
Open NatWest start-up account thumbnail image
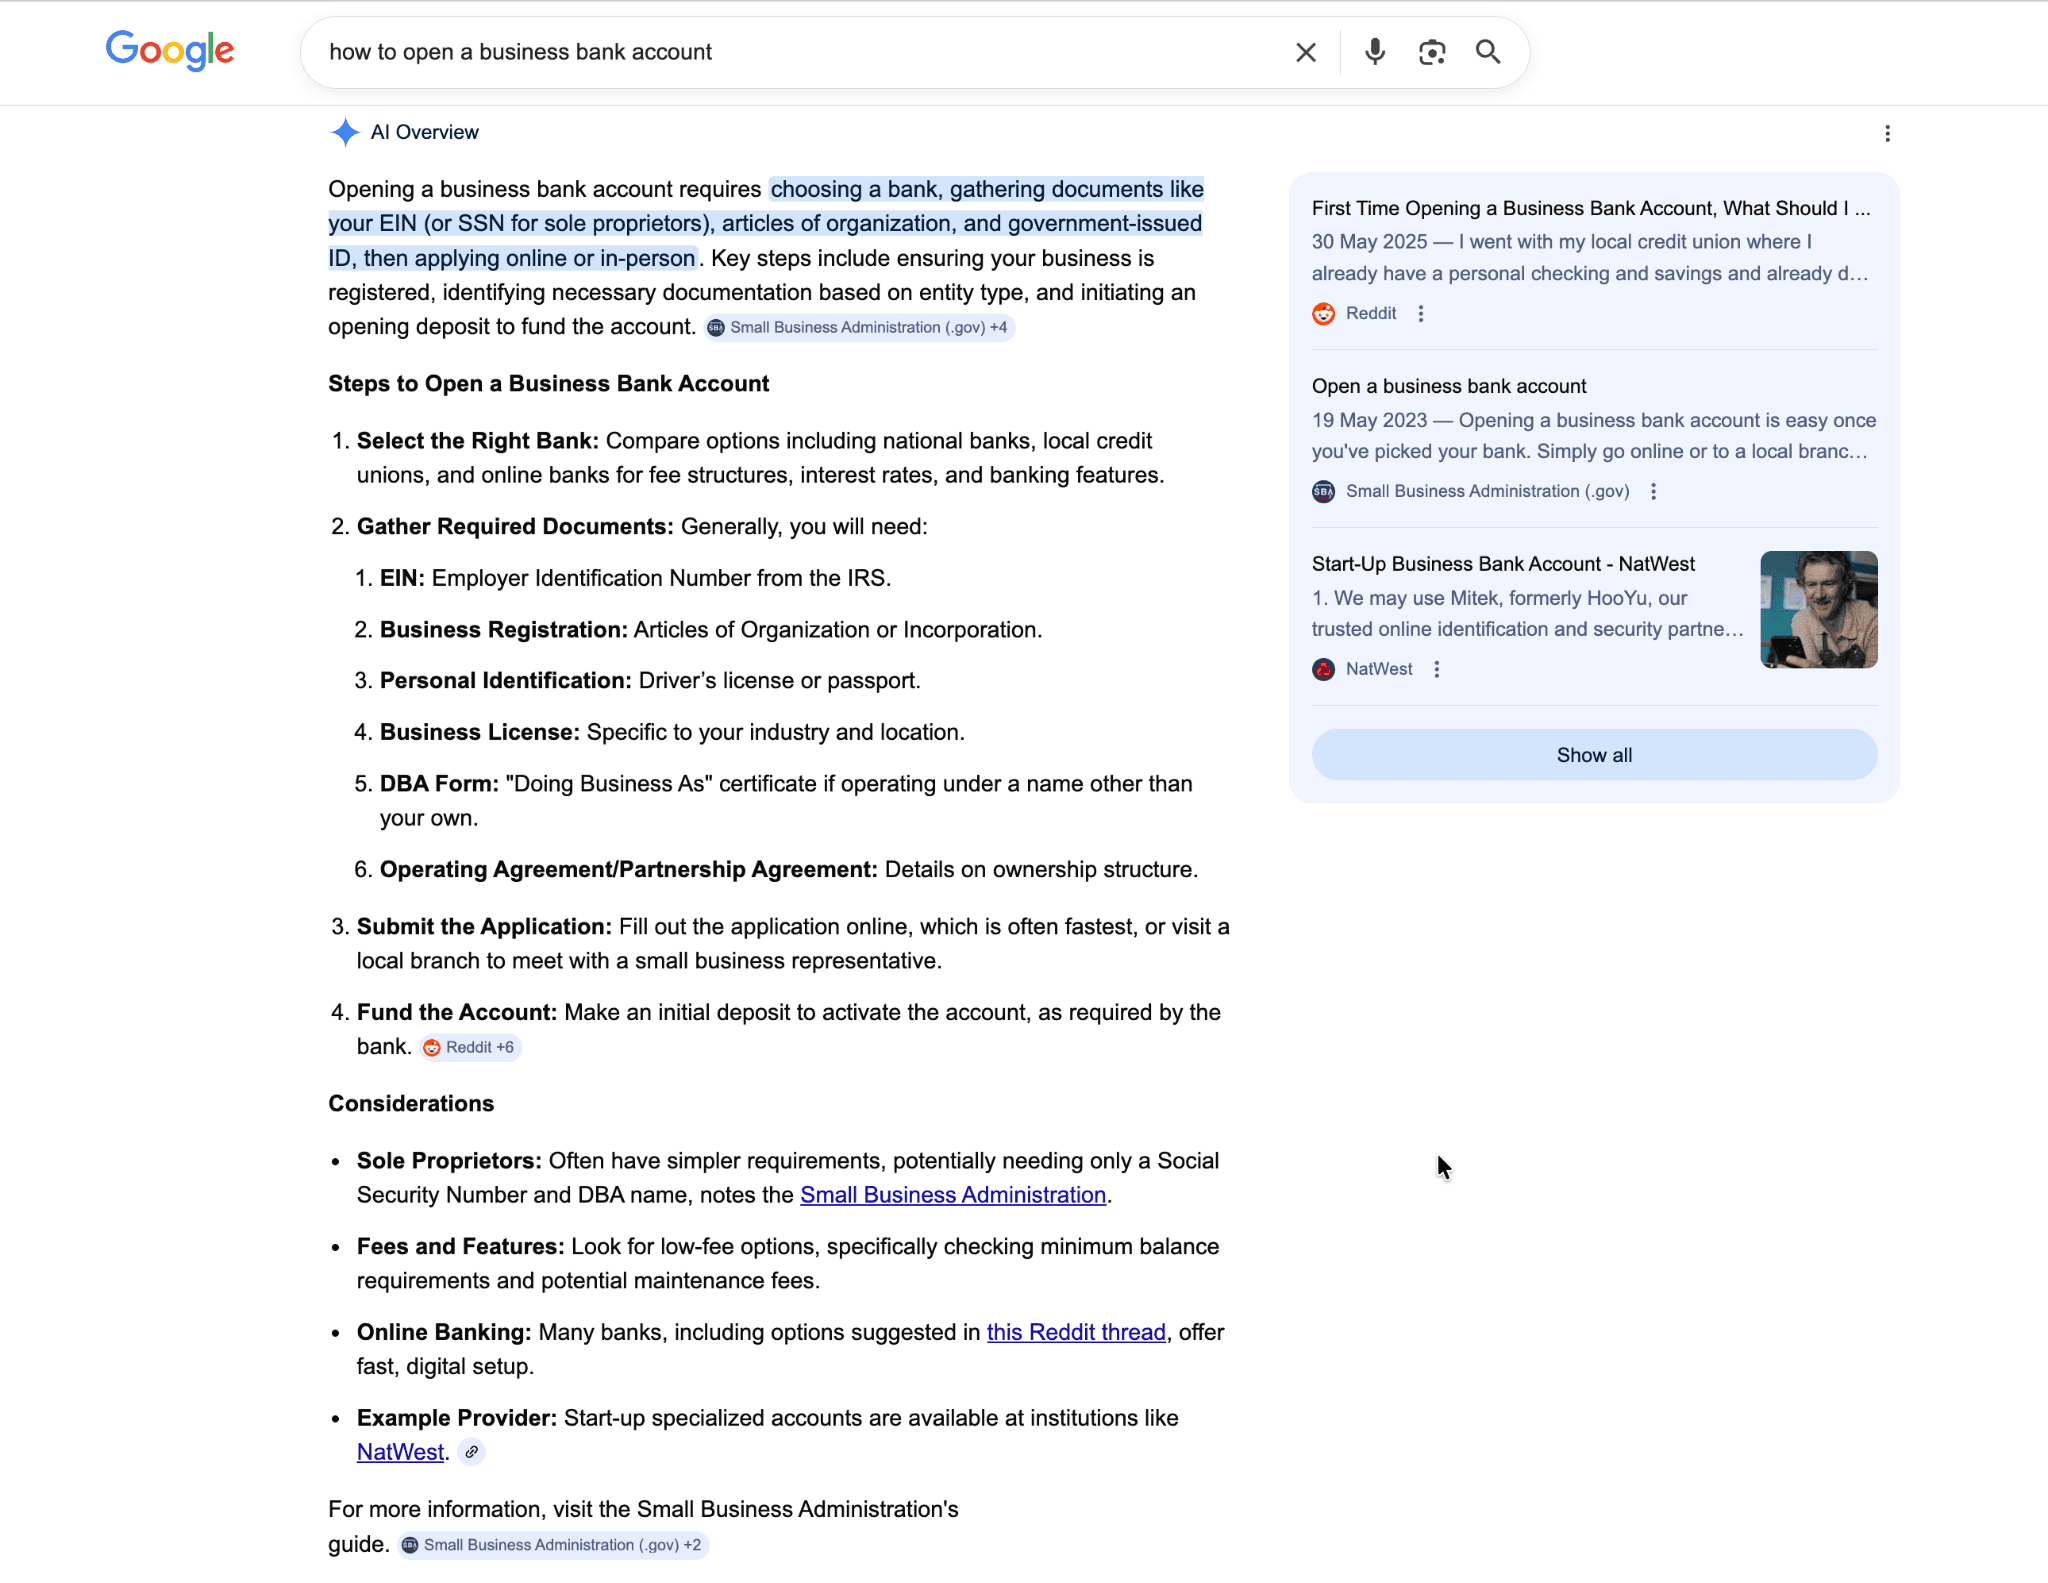click(1818, 610)
